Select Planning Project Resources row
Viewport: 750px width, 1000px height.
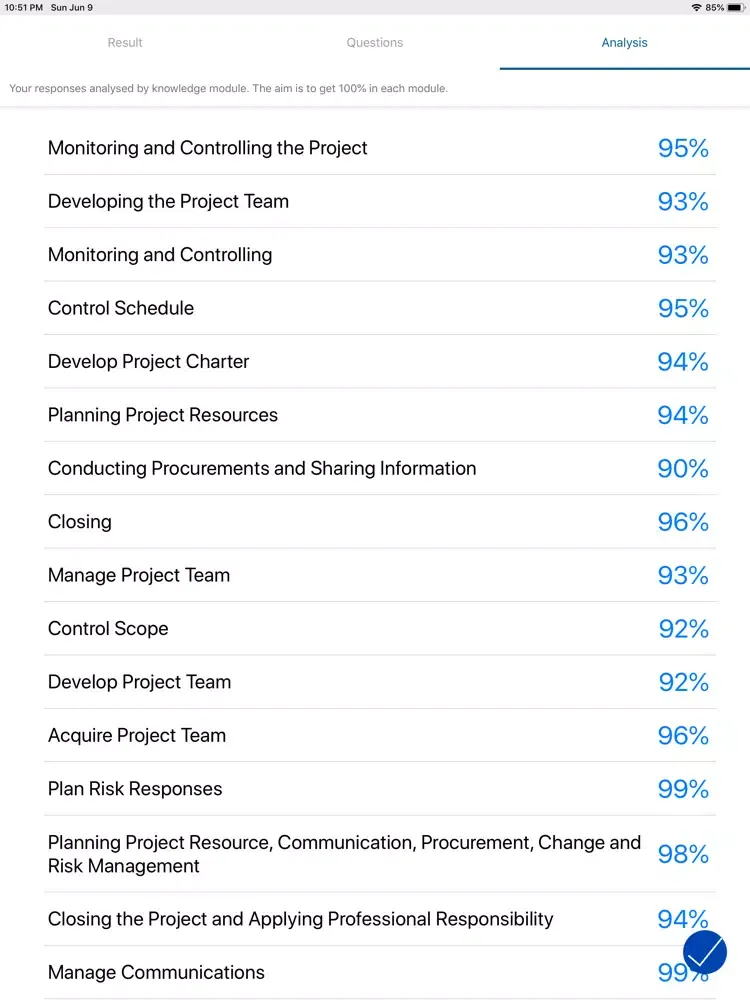coord(163,415)
